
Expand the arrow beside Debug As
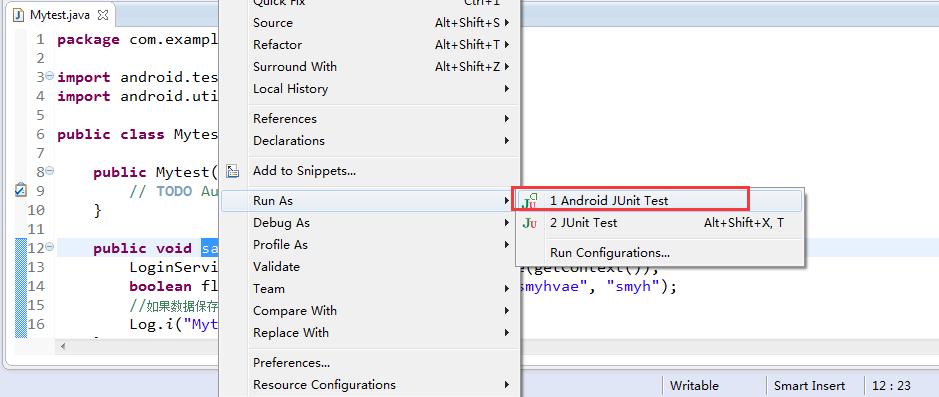pyautogui.click(x=507, y=223)
